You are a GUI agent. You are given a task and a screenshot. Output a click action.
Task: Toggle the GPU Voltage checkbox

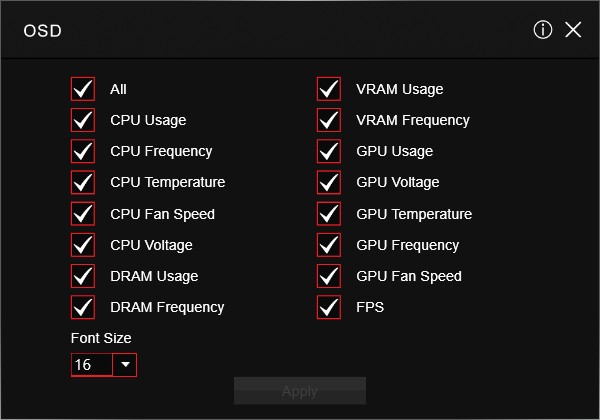click(x=329, y=182)
